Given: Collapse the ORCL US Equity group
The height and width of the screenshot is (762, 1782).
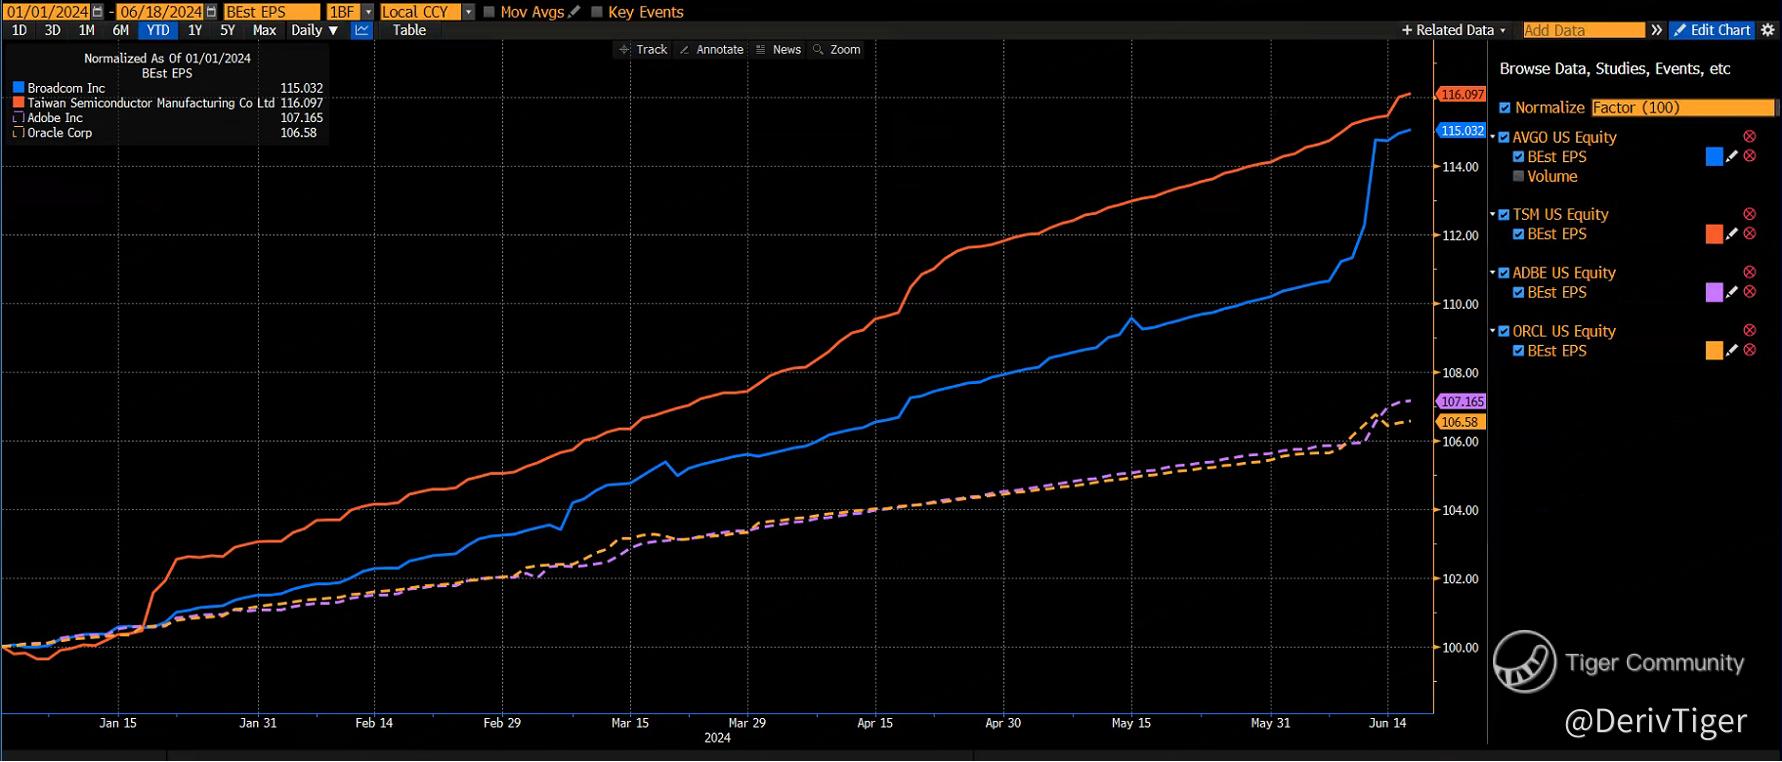Looking at the screenshot, I should (x=1493, y=331).
